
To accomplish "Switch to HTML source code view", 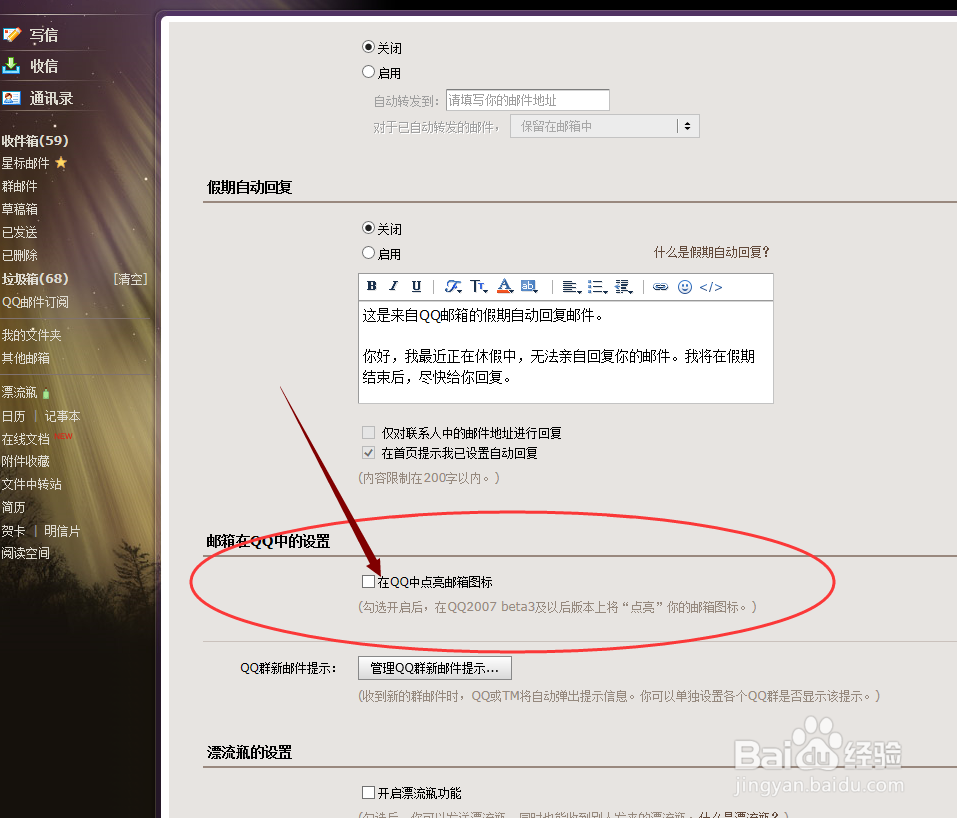I will [710, 287].
